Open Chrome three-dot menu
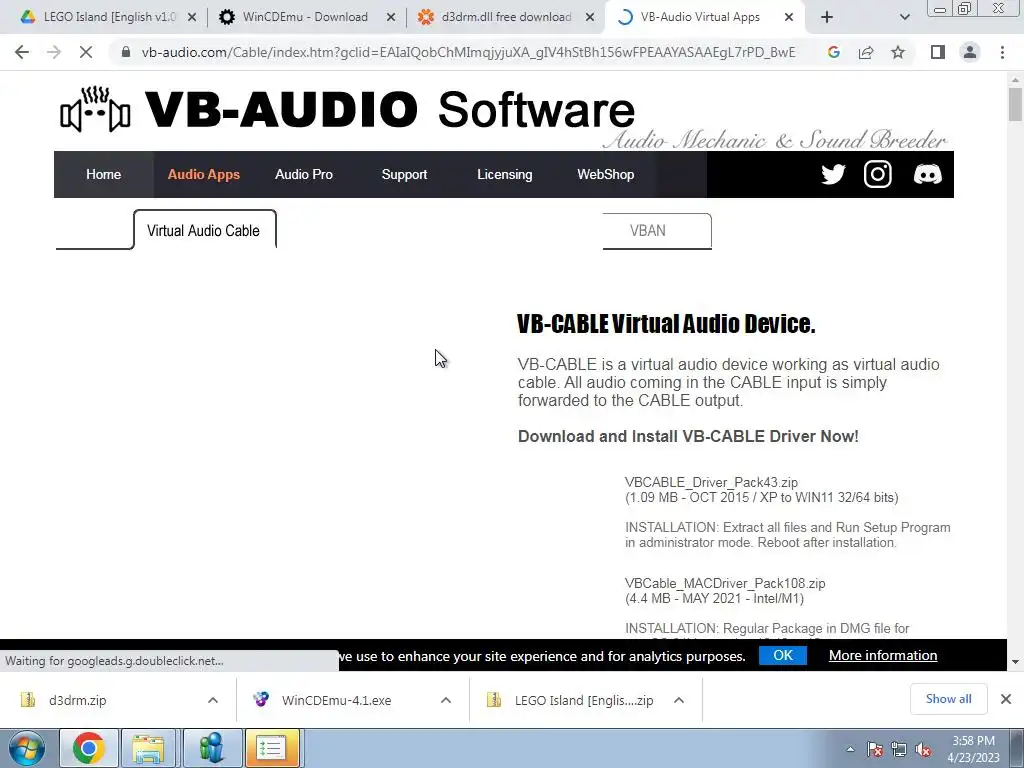Image resolution: width=1024 pixels, height=768 pixels. (x=1002, y=52)
